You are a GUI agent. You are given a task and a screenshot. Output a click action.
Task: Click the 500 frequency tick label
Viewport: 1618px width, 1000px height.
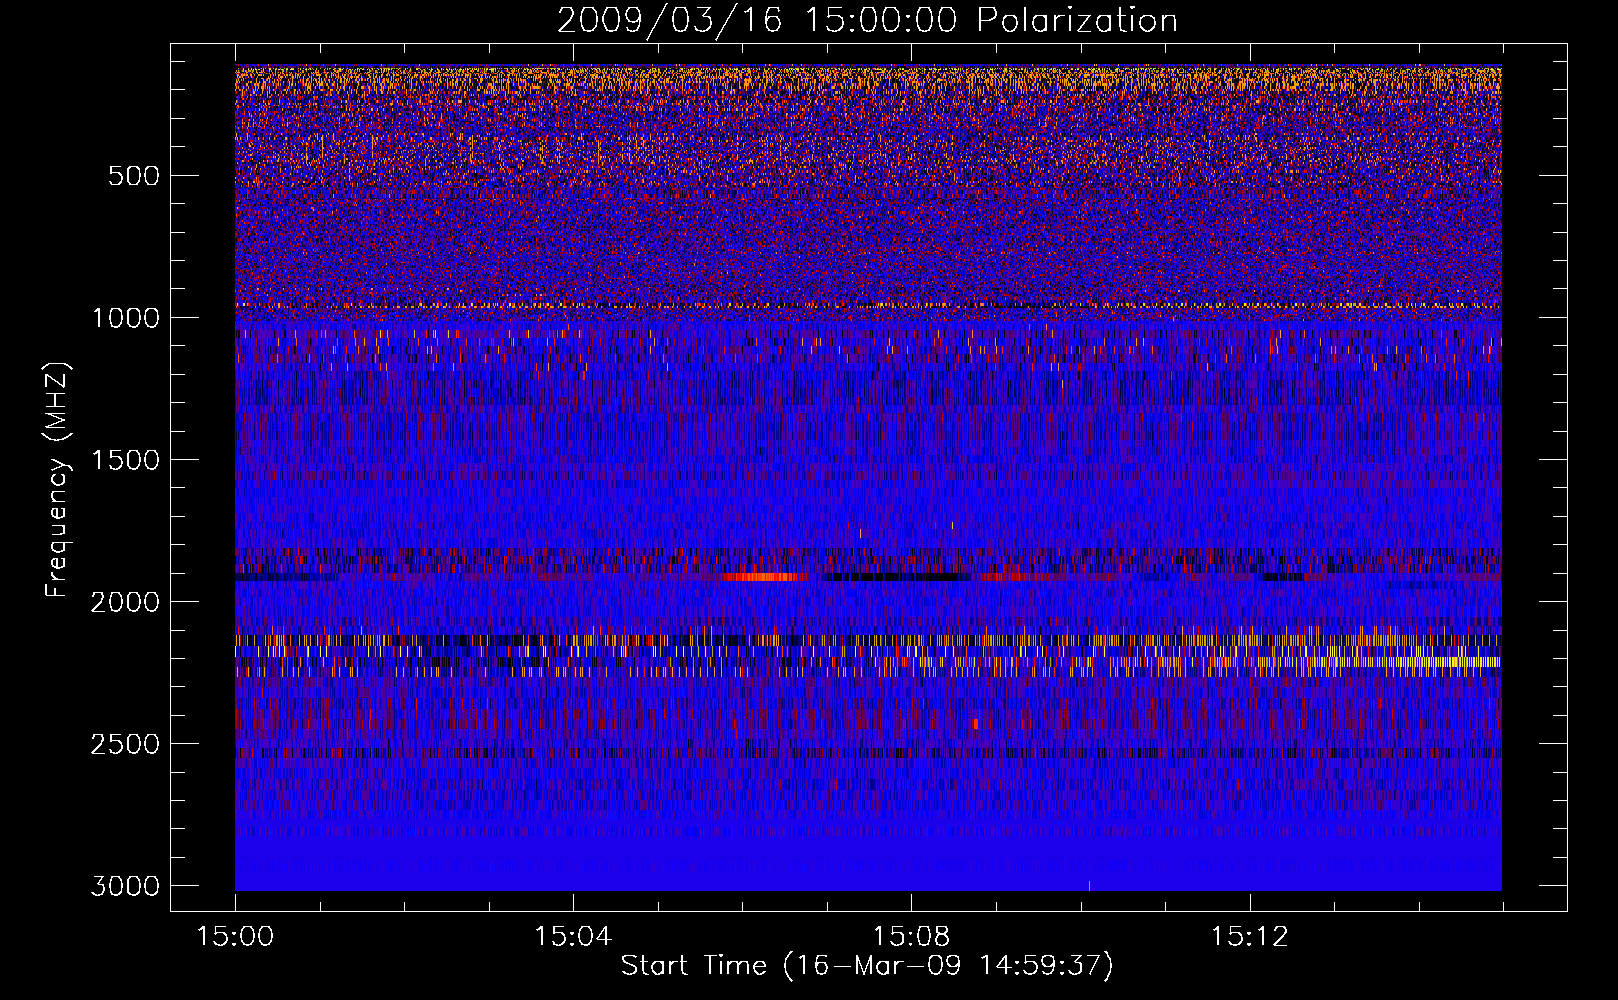134,176
